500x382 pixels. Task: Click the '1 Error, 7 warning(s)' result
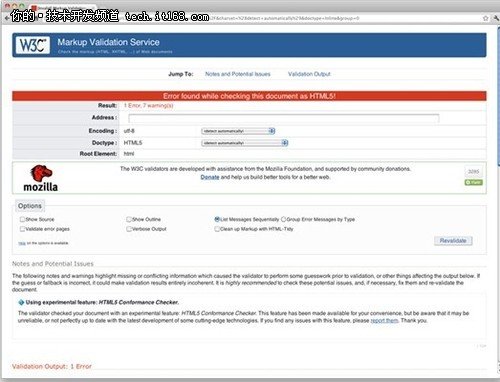[148, 105]
